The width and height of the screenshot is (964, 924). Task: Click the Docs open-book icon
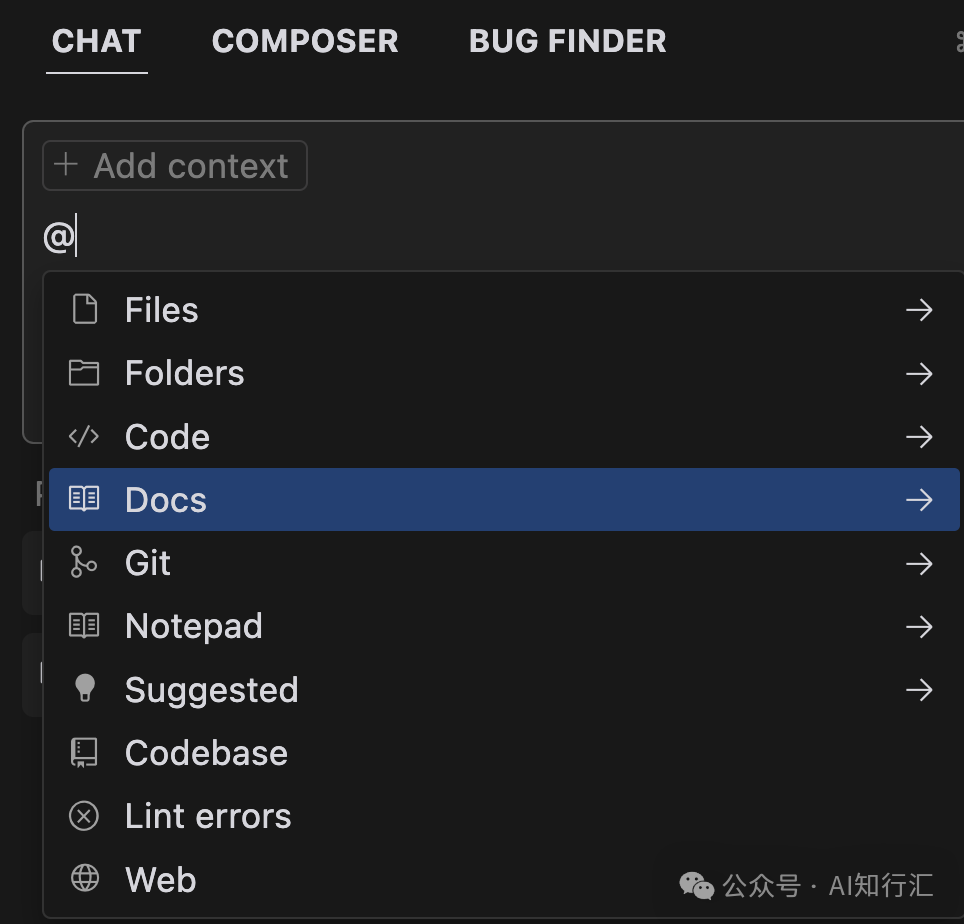coord(84,499)
